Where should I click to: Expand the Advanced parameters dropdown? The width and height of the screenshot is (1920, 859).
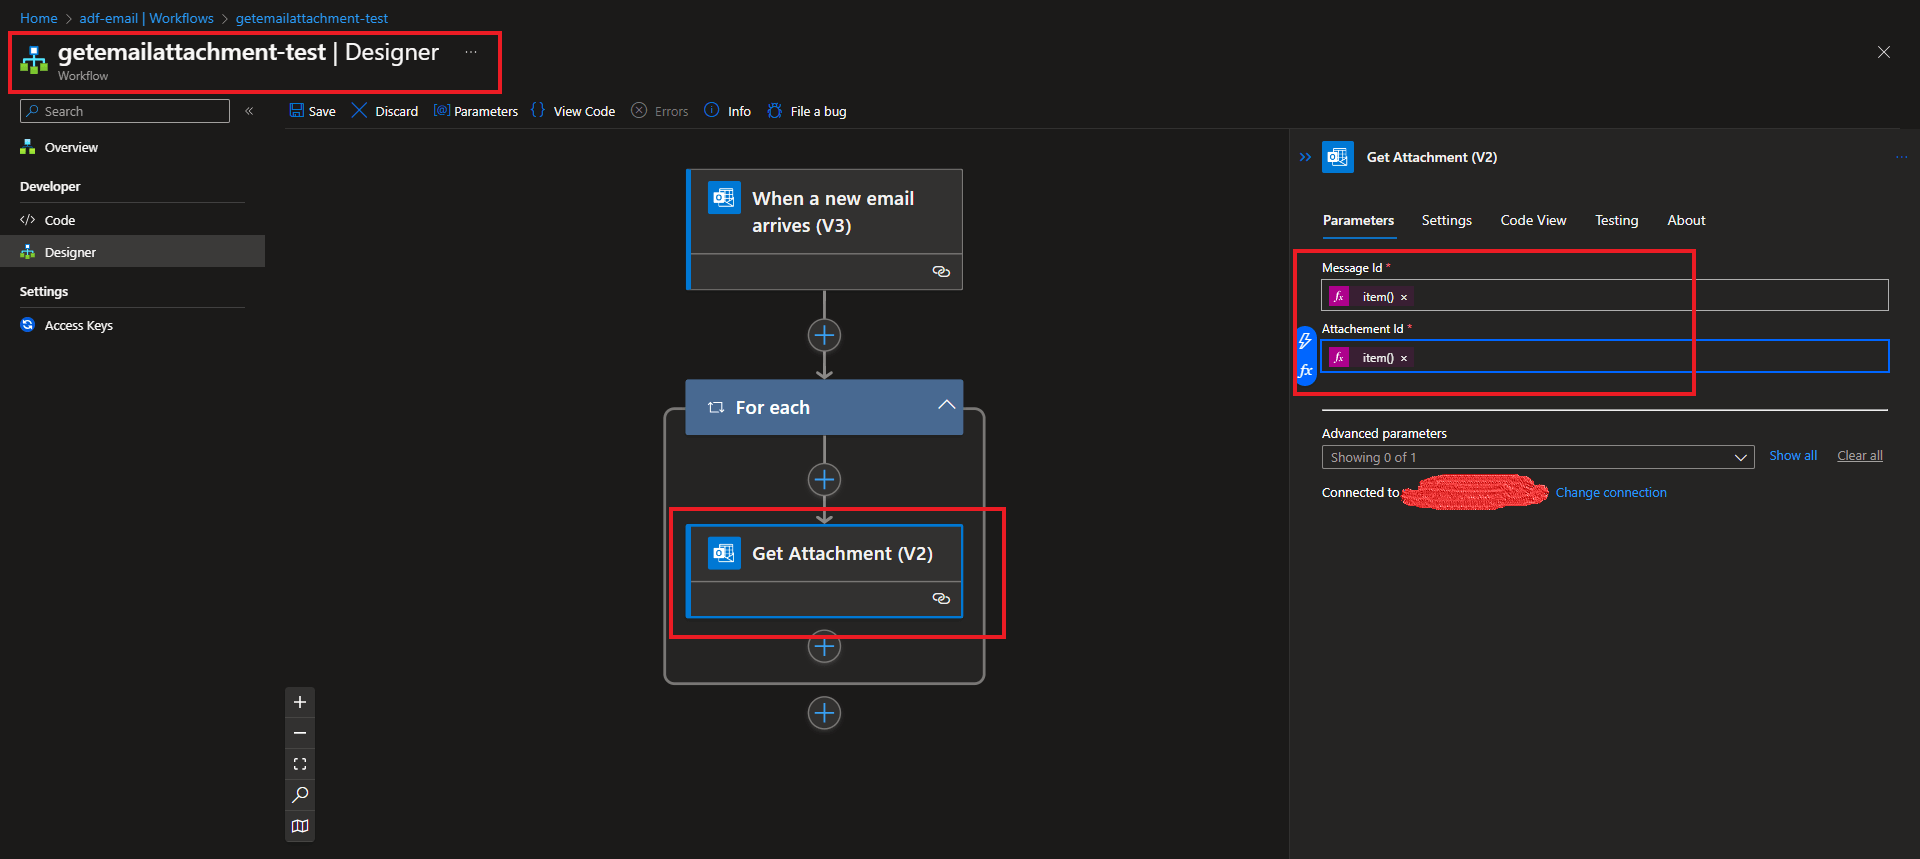click(1740, 457)
